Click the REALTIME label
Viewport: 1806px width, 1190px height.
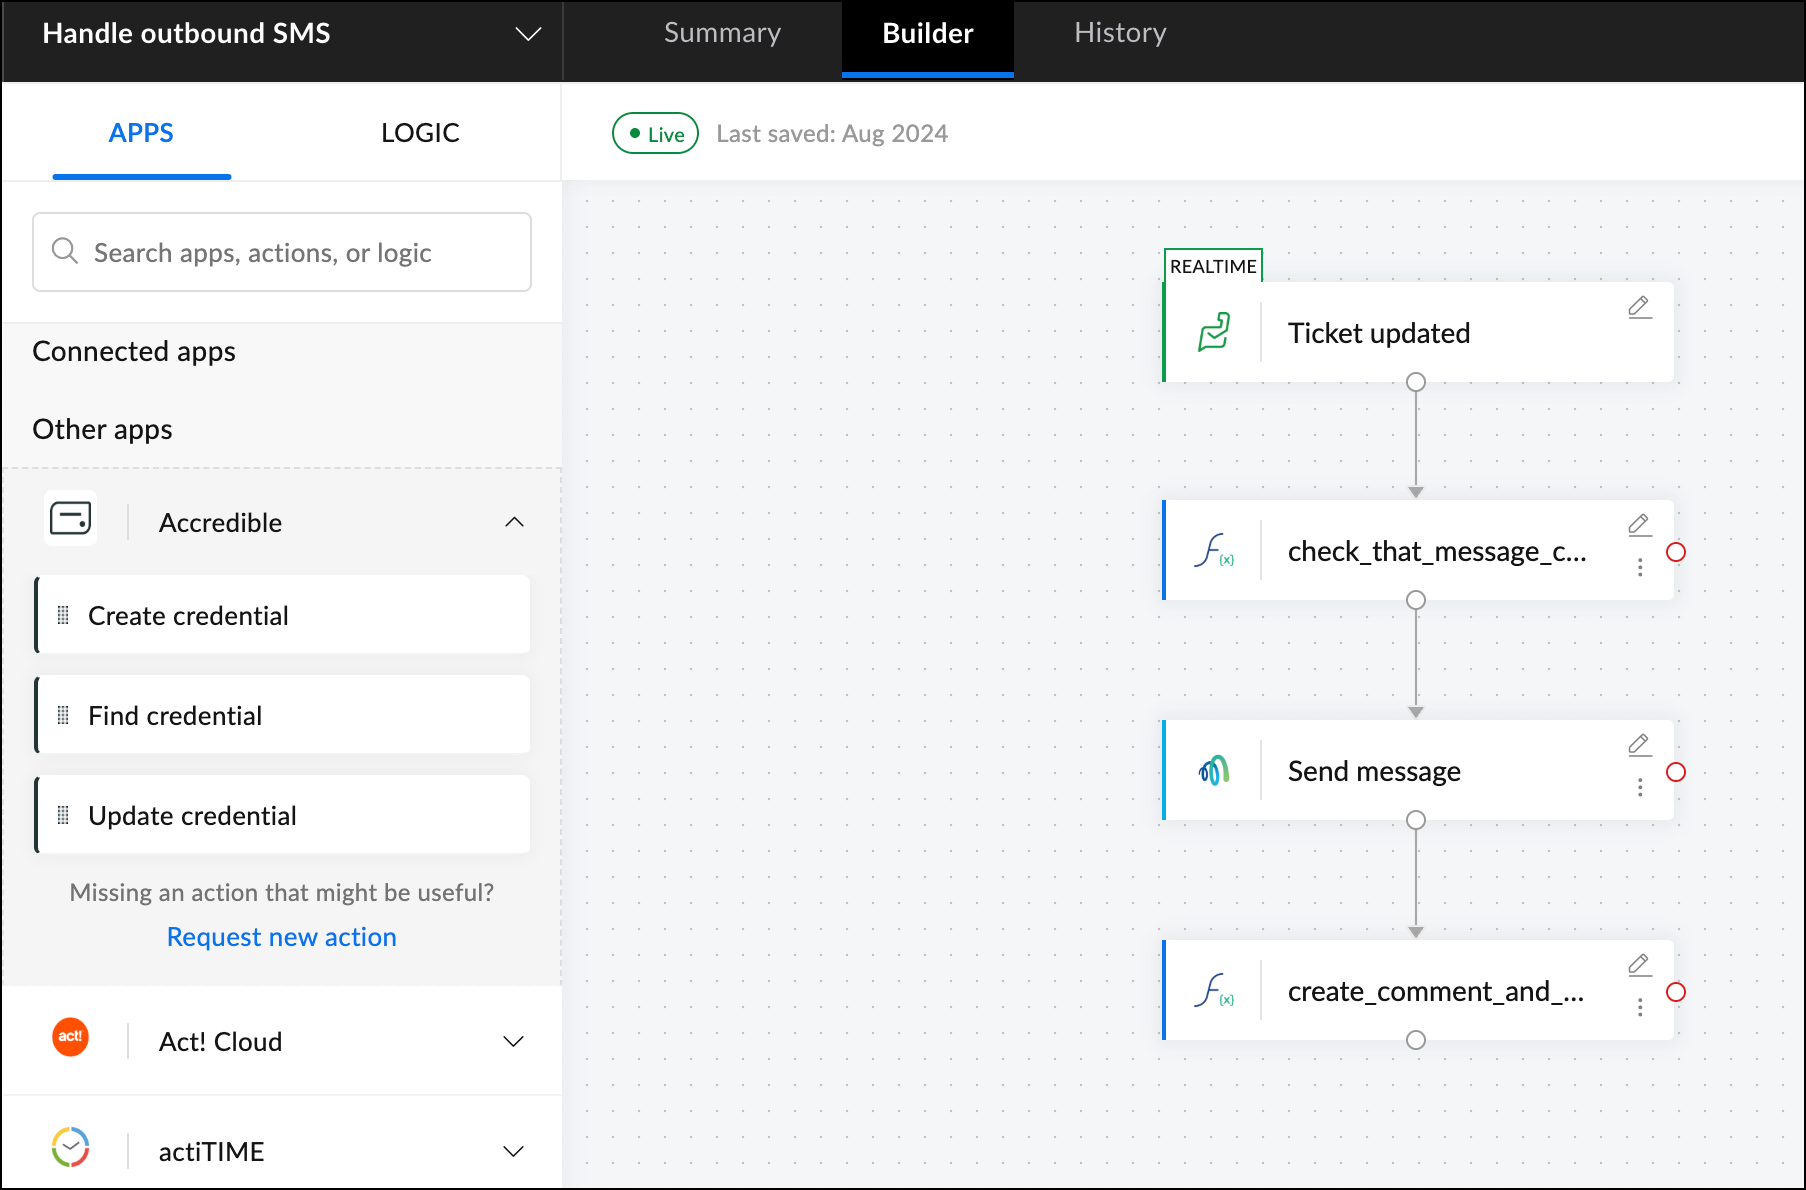click(1213, 266)
